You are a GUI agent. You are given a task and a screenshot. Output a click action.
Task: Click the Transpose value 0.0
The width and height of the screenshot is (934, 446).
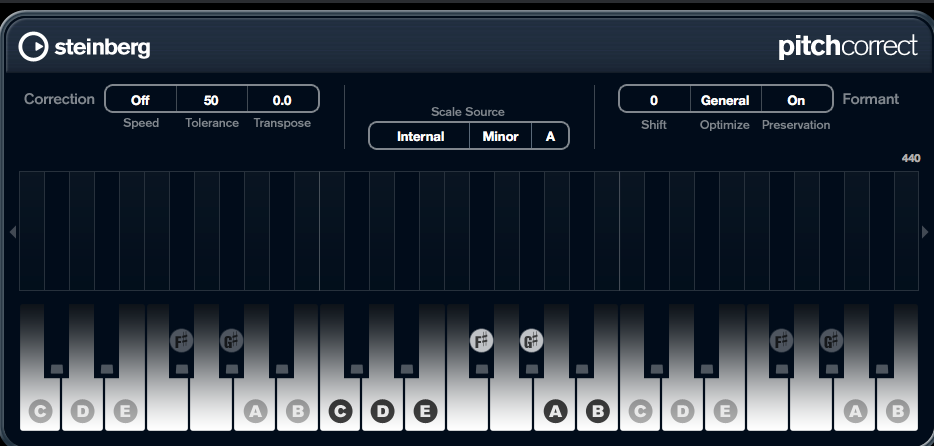(x=282, y=100)
